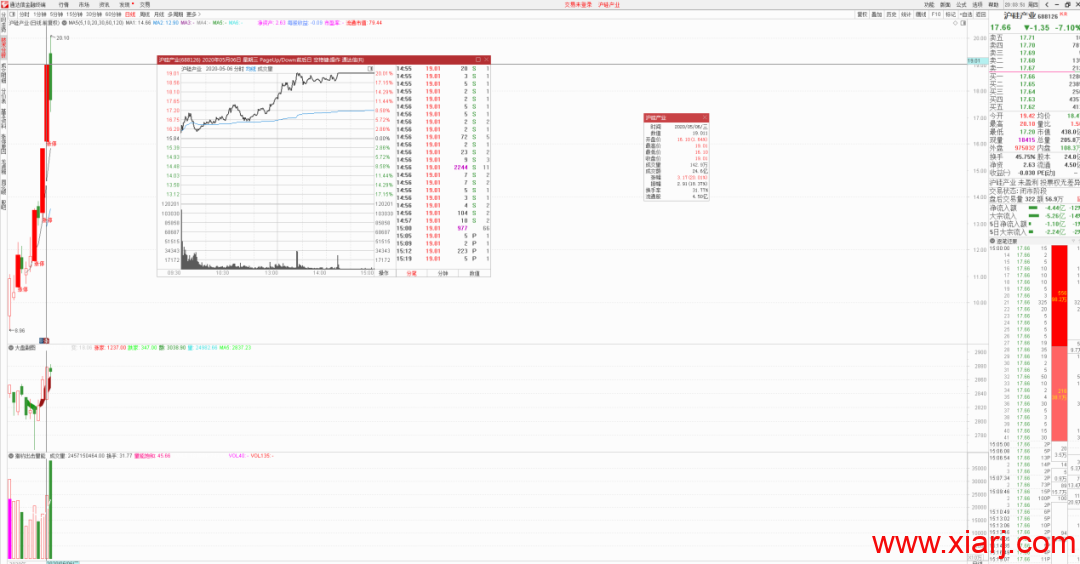Toggle the side panel icon above price axis

pyautogui.click(x=963, y=23)
